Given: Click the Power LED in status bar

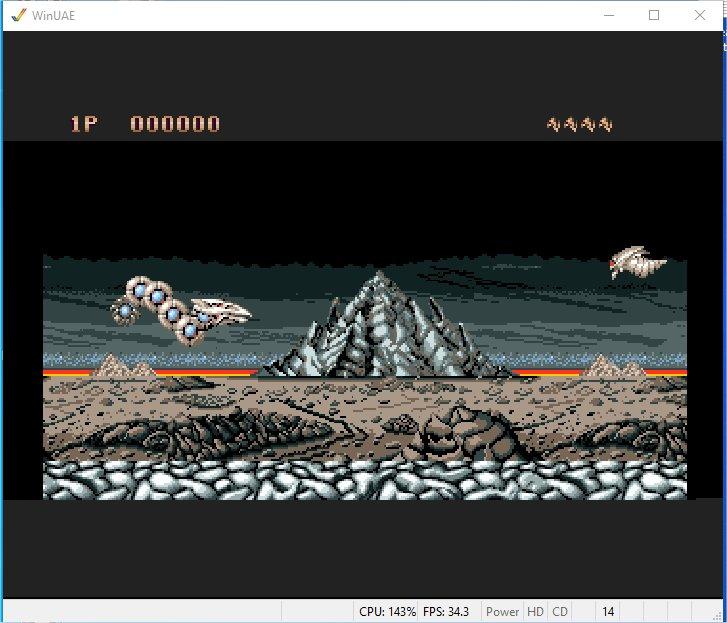Looking at the screenshot, I should click(503, 611).
